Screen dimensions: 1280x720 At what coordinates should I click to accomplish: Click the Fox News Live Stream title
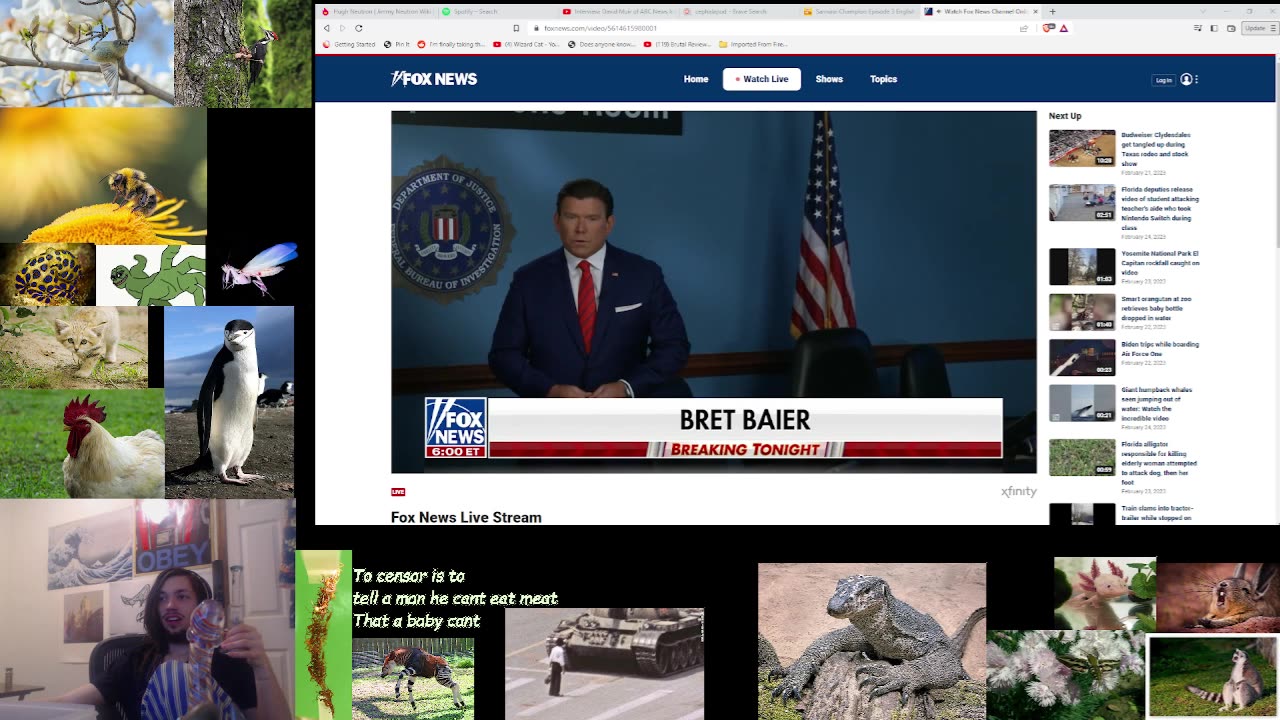click(466, 517)
